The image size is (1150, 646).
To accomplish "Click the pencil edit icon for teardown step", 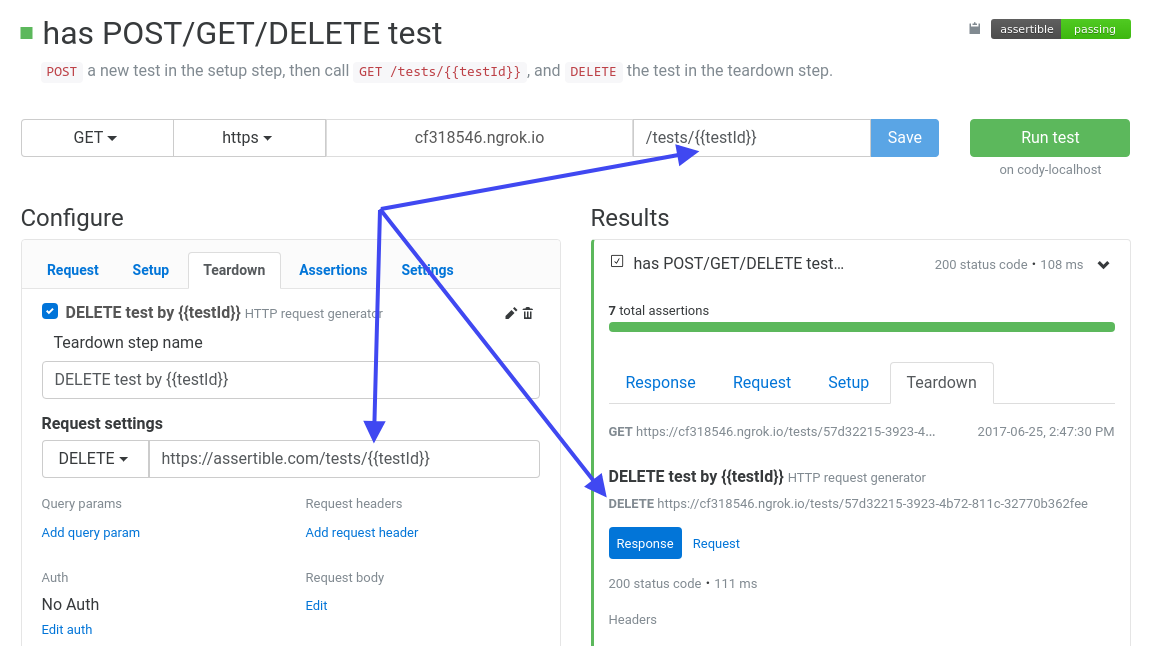I will tap(511, 313).
